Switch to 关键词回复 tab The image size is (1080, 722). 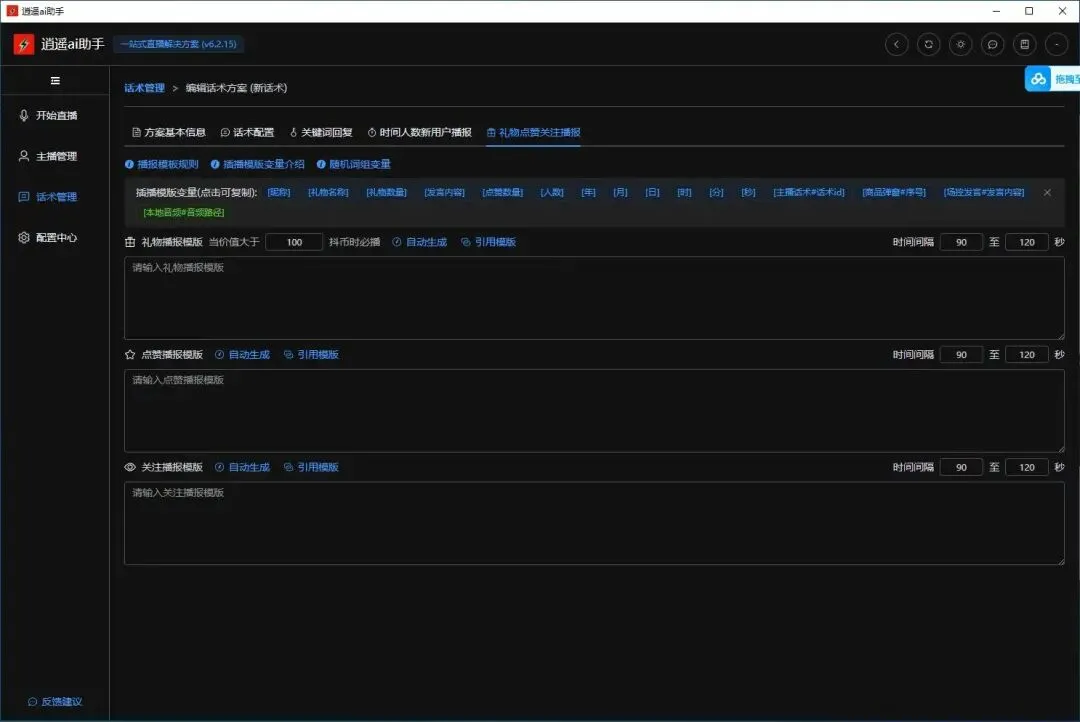321,132
